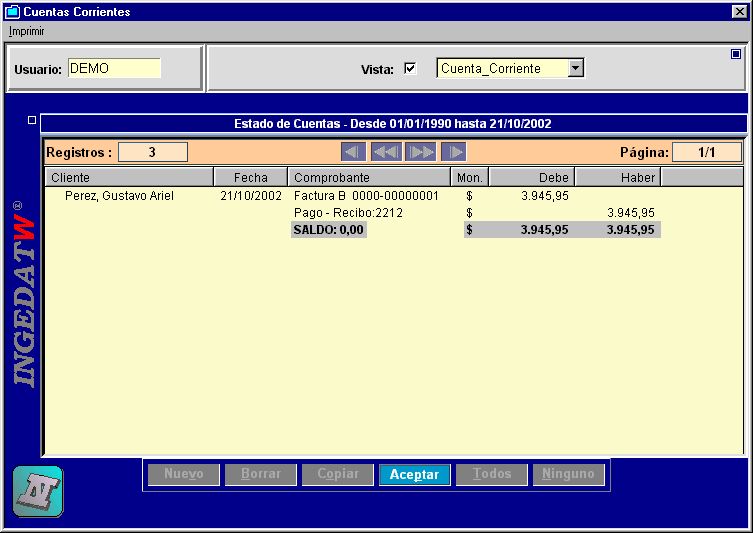Jump to last page arrow
The image size is (753, 533).
[x=453, y=152]
